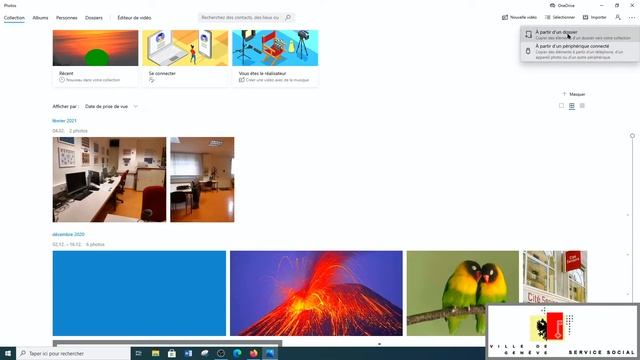
Task: Click the OneDrive status indicator
Action: (x=562, y=5)
